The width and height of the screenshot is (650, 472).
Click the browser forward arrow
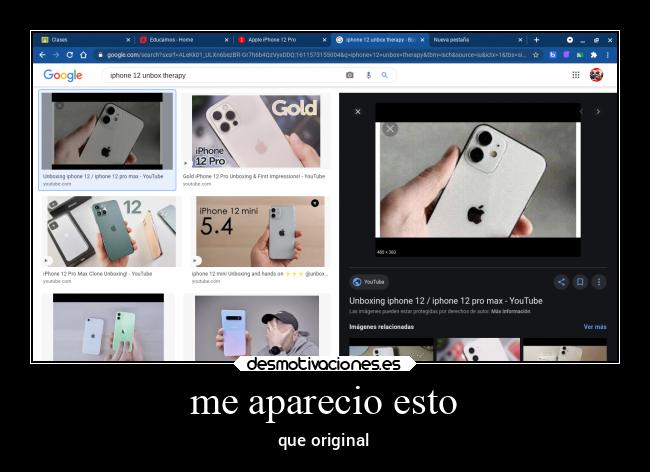[x=56, y=55]
